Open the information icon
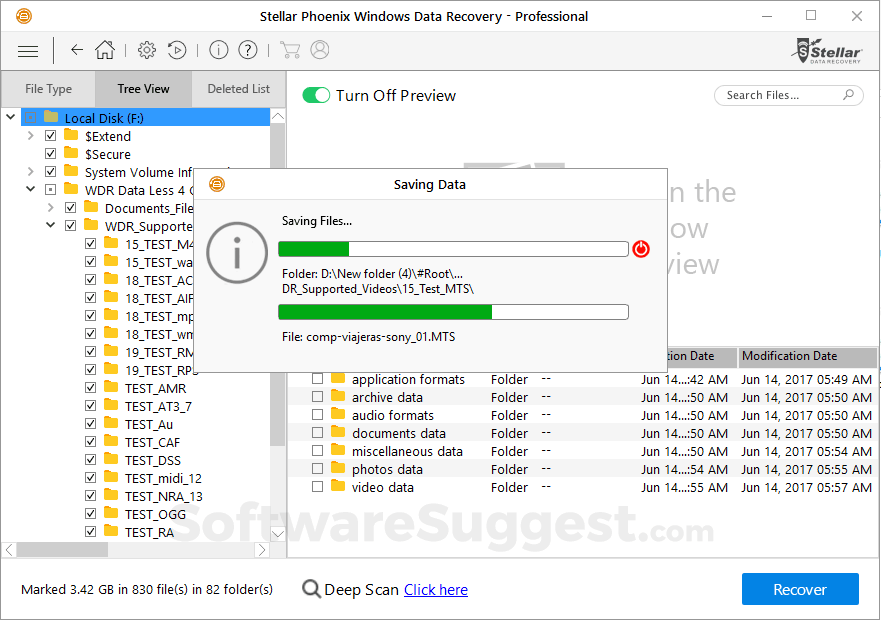This screenshot has width=881, height=621. 218,50
